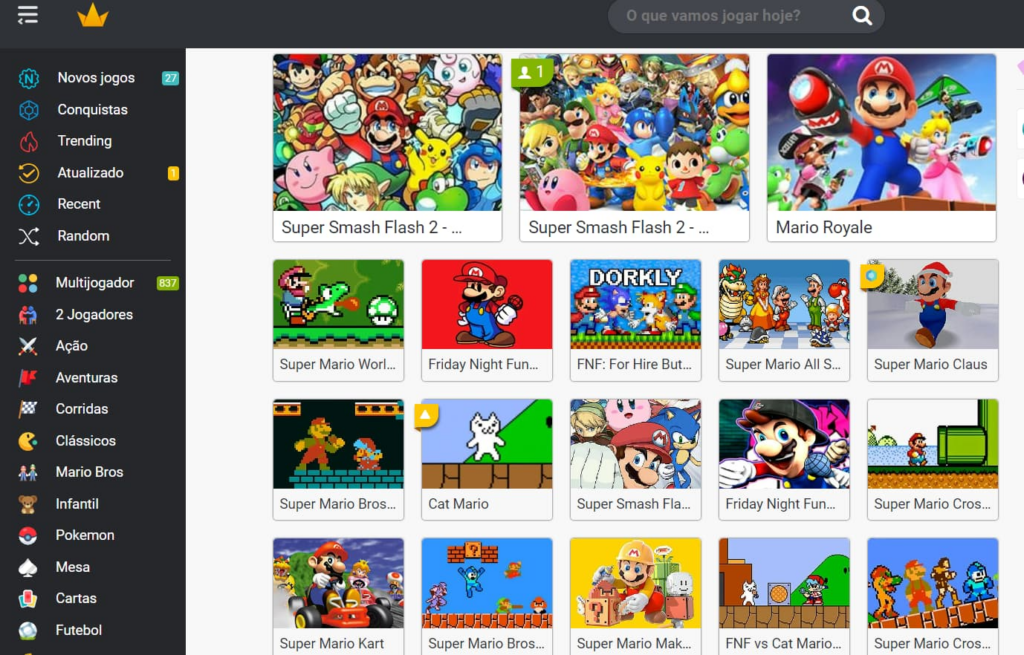The image size is (1024, 655).
Task: Click the Mesa spade icon
Action: pos(27,567)
